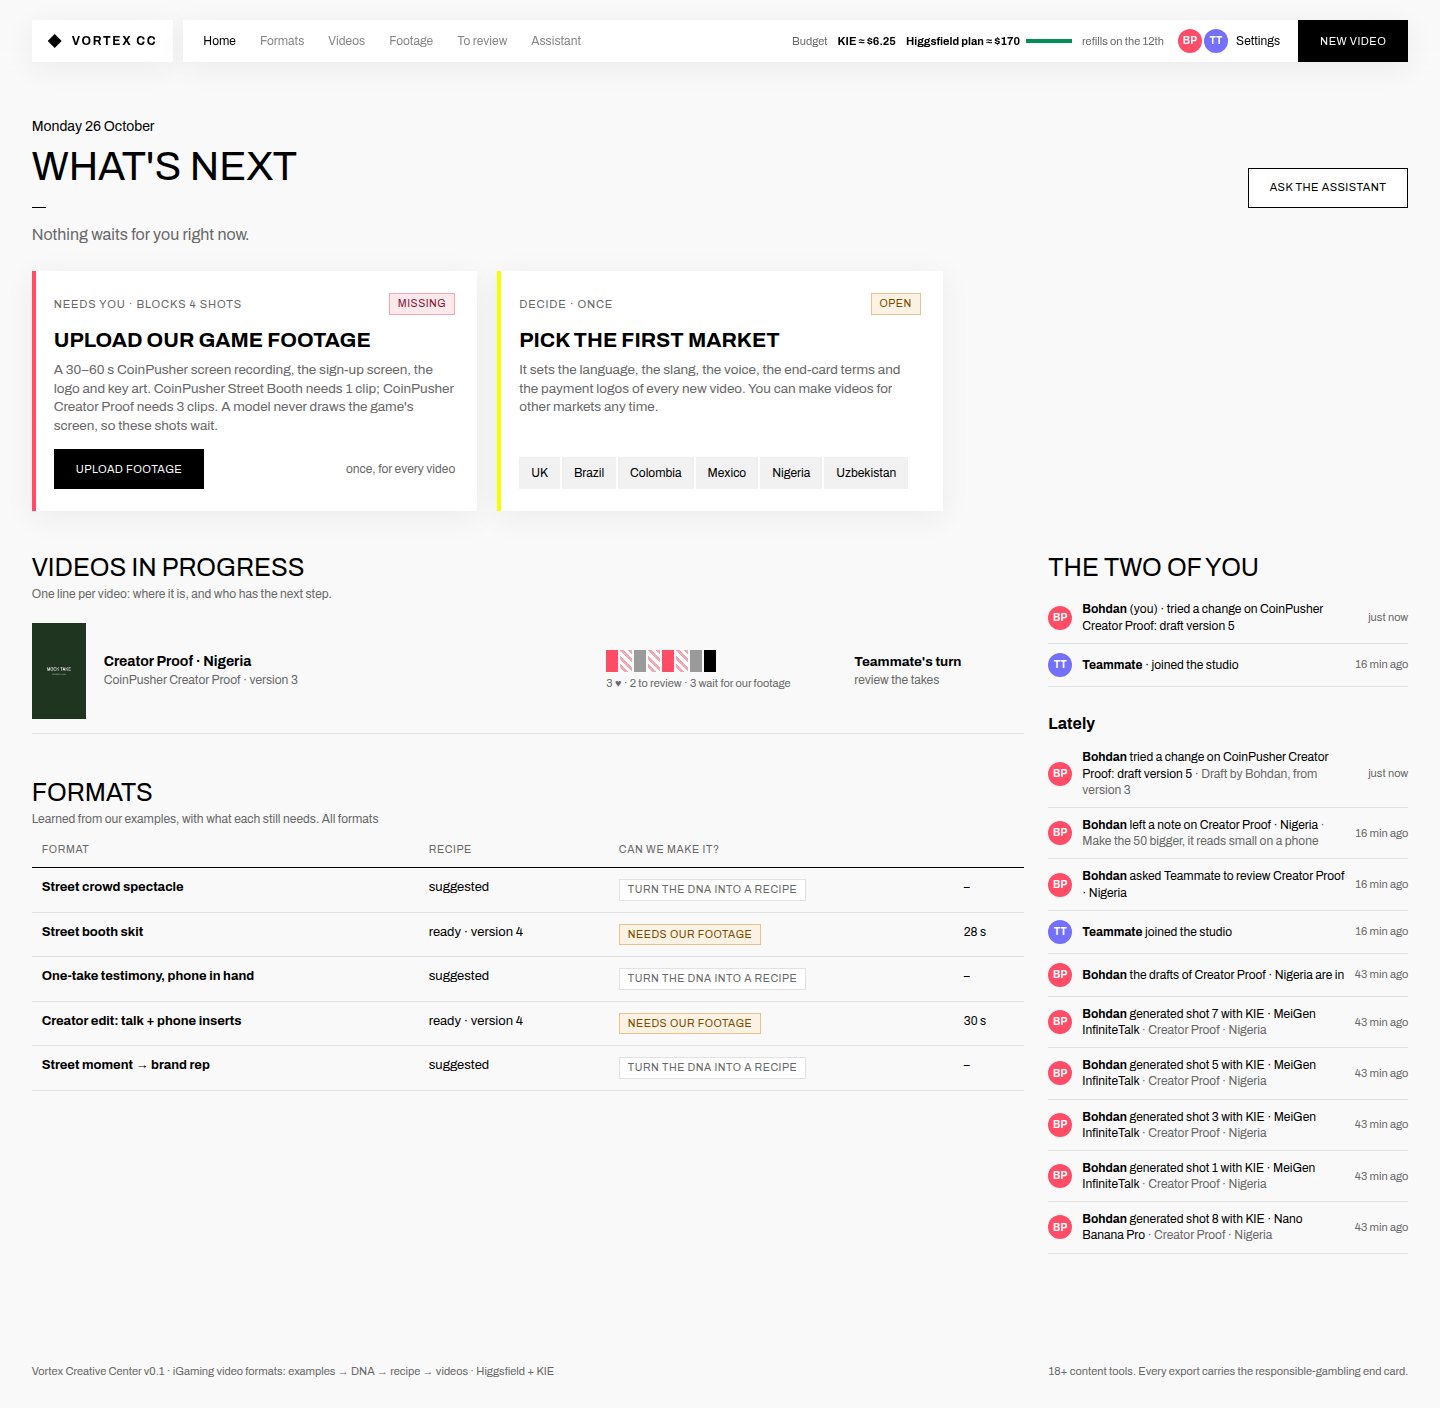Click Needs Our Footage for Creator edit row
1440x1408 pixels.
pyautogui.click(x=690, y=1023)
